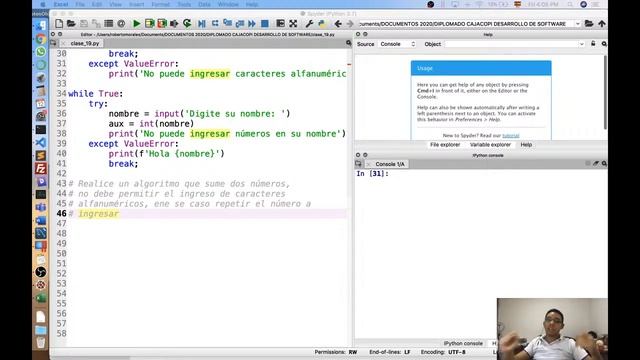640x360 pixels.
Task: Open the Trash in the Dock
Action: [x=40, y=342]
